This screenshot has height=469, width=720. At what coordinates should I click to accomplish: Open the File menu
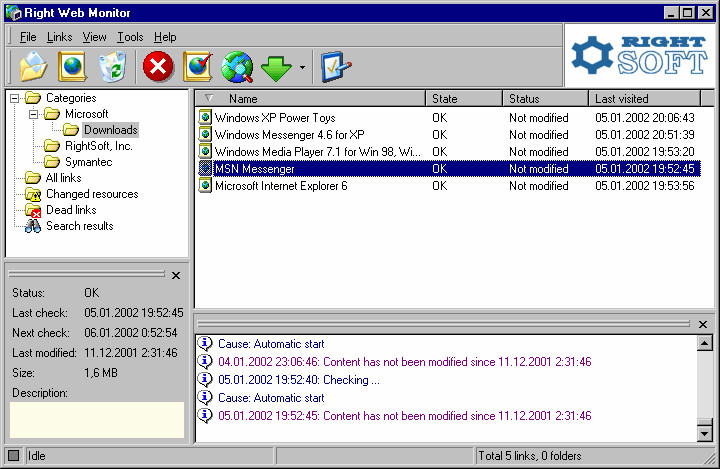28,37
